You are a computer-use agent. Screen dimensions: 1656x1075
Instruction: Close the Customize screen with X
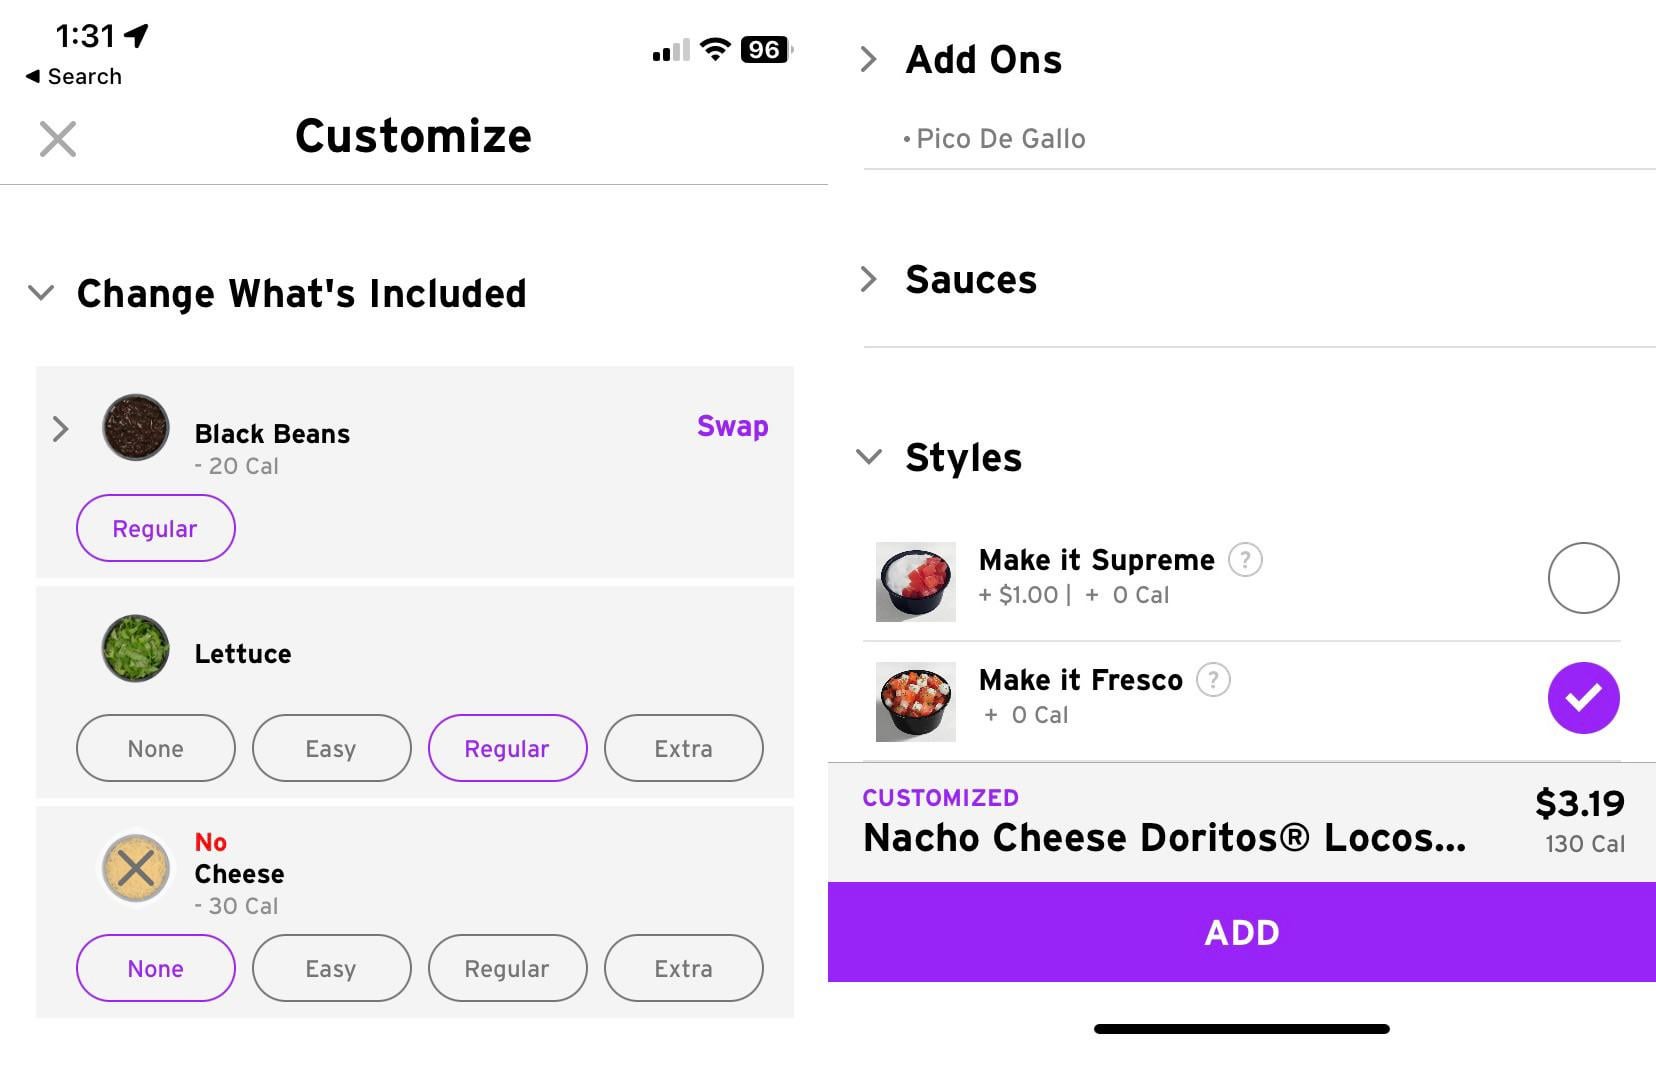coord(58,139)
